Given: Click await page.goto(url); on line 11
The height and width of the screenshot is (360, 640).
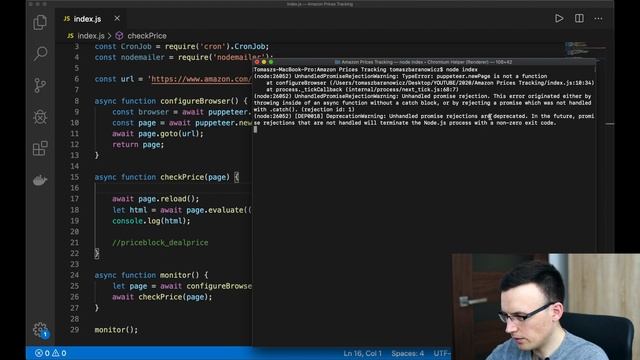Looking at the screenshot, I should pos(158,134).
